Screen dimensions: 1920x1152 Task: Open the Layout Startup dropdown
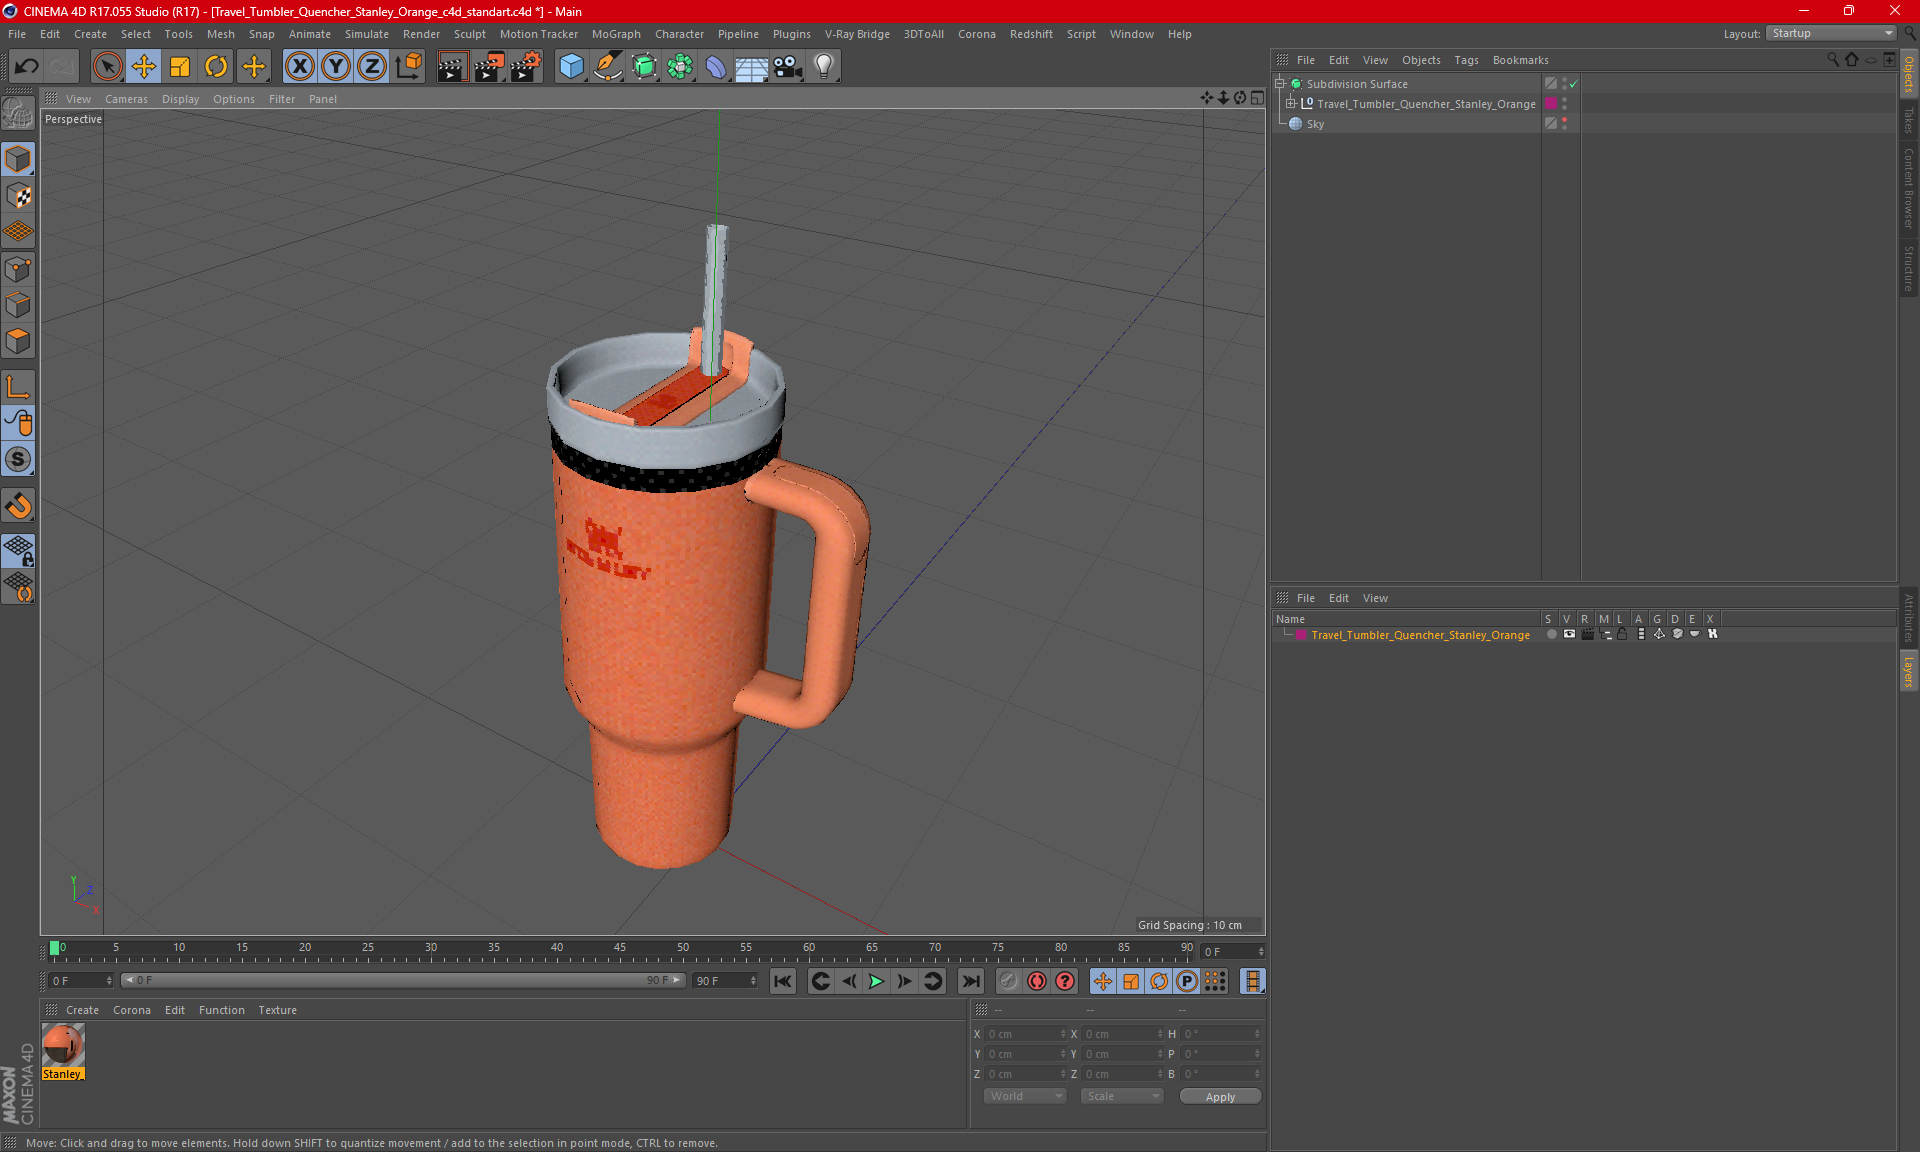[x=1831, y=33]
